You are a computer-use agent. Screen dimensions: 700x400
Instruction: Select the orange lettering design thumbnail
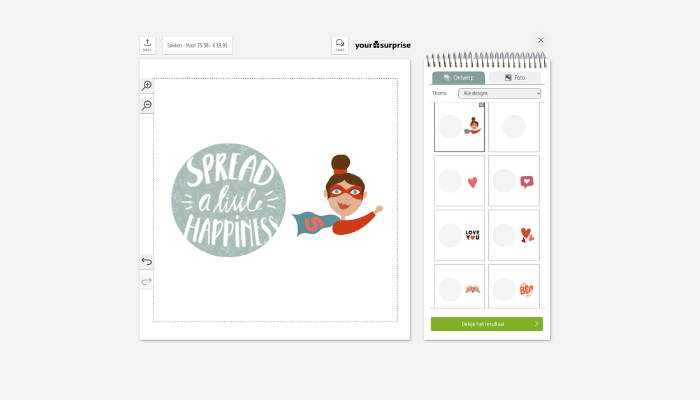[514, 287]
